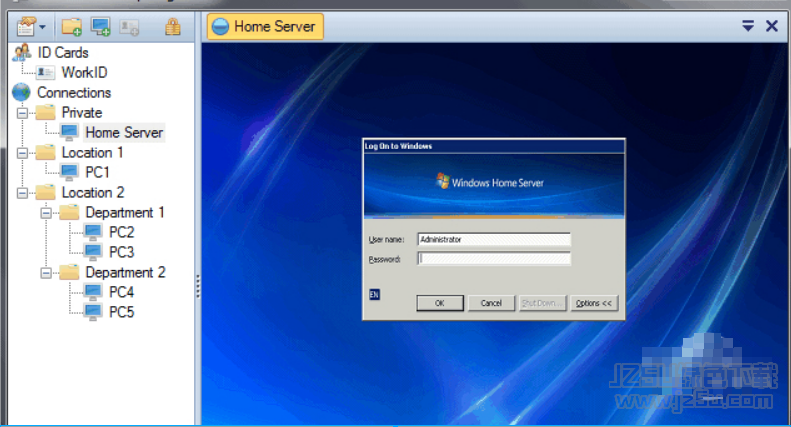Viewport: 791px width, 427px height.
Task: Click the blue status icon on Home Server tab
Action: coord(220,26)
